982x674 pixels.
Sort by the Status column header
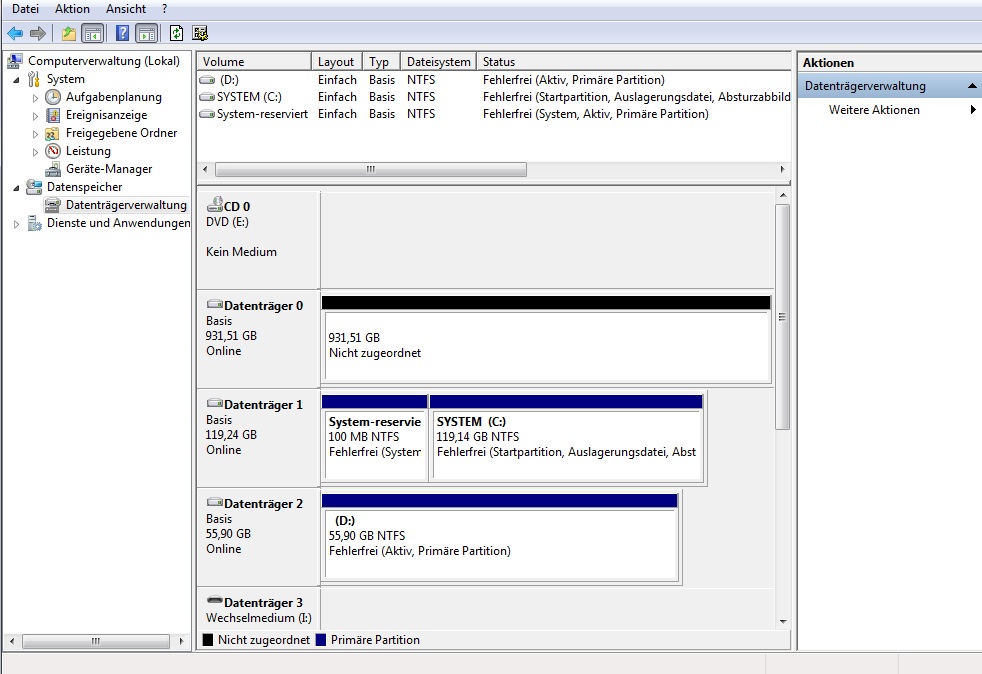(x=634, y=61)
